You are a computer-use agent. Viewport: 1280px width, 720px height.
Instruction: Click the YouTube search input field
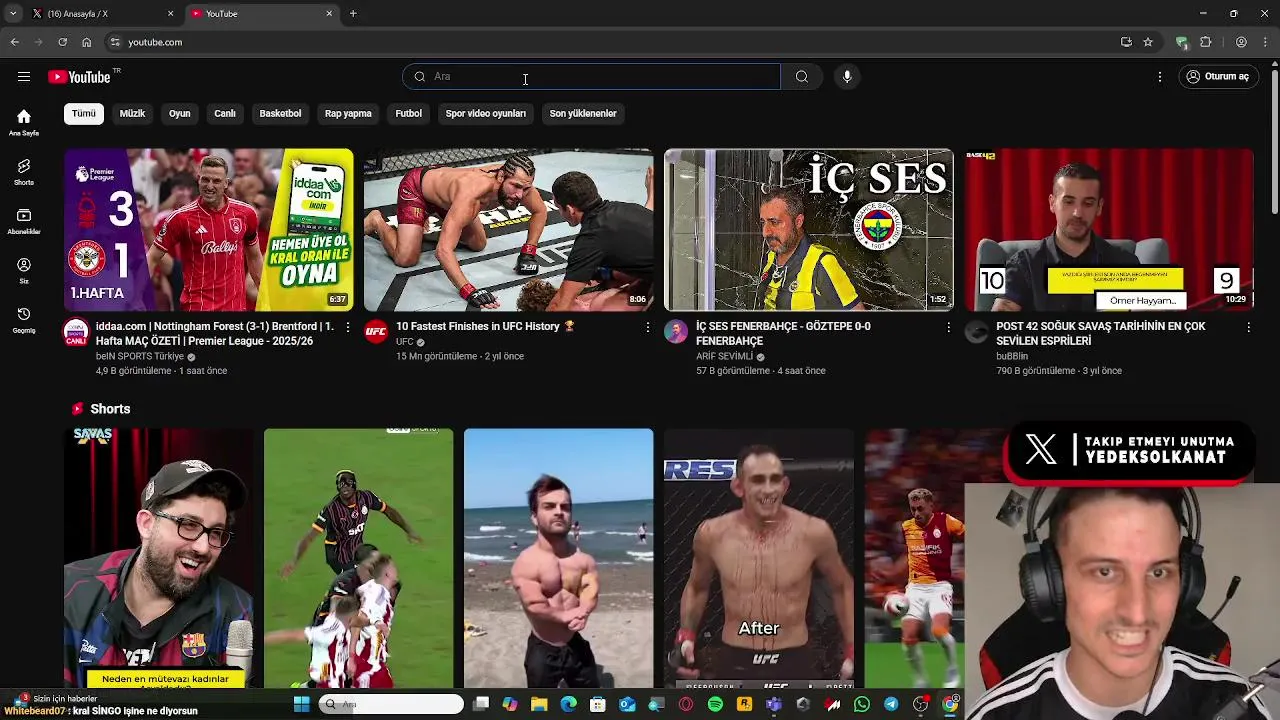(x=591, y=77)
